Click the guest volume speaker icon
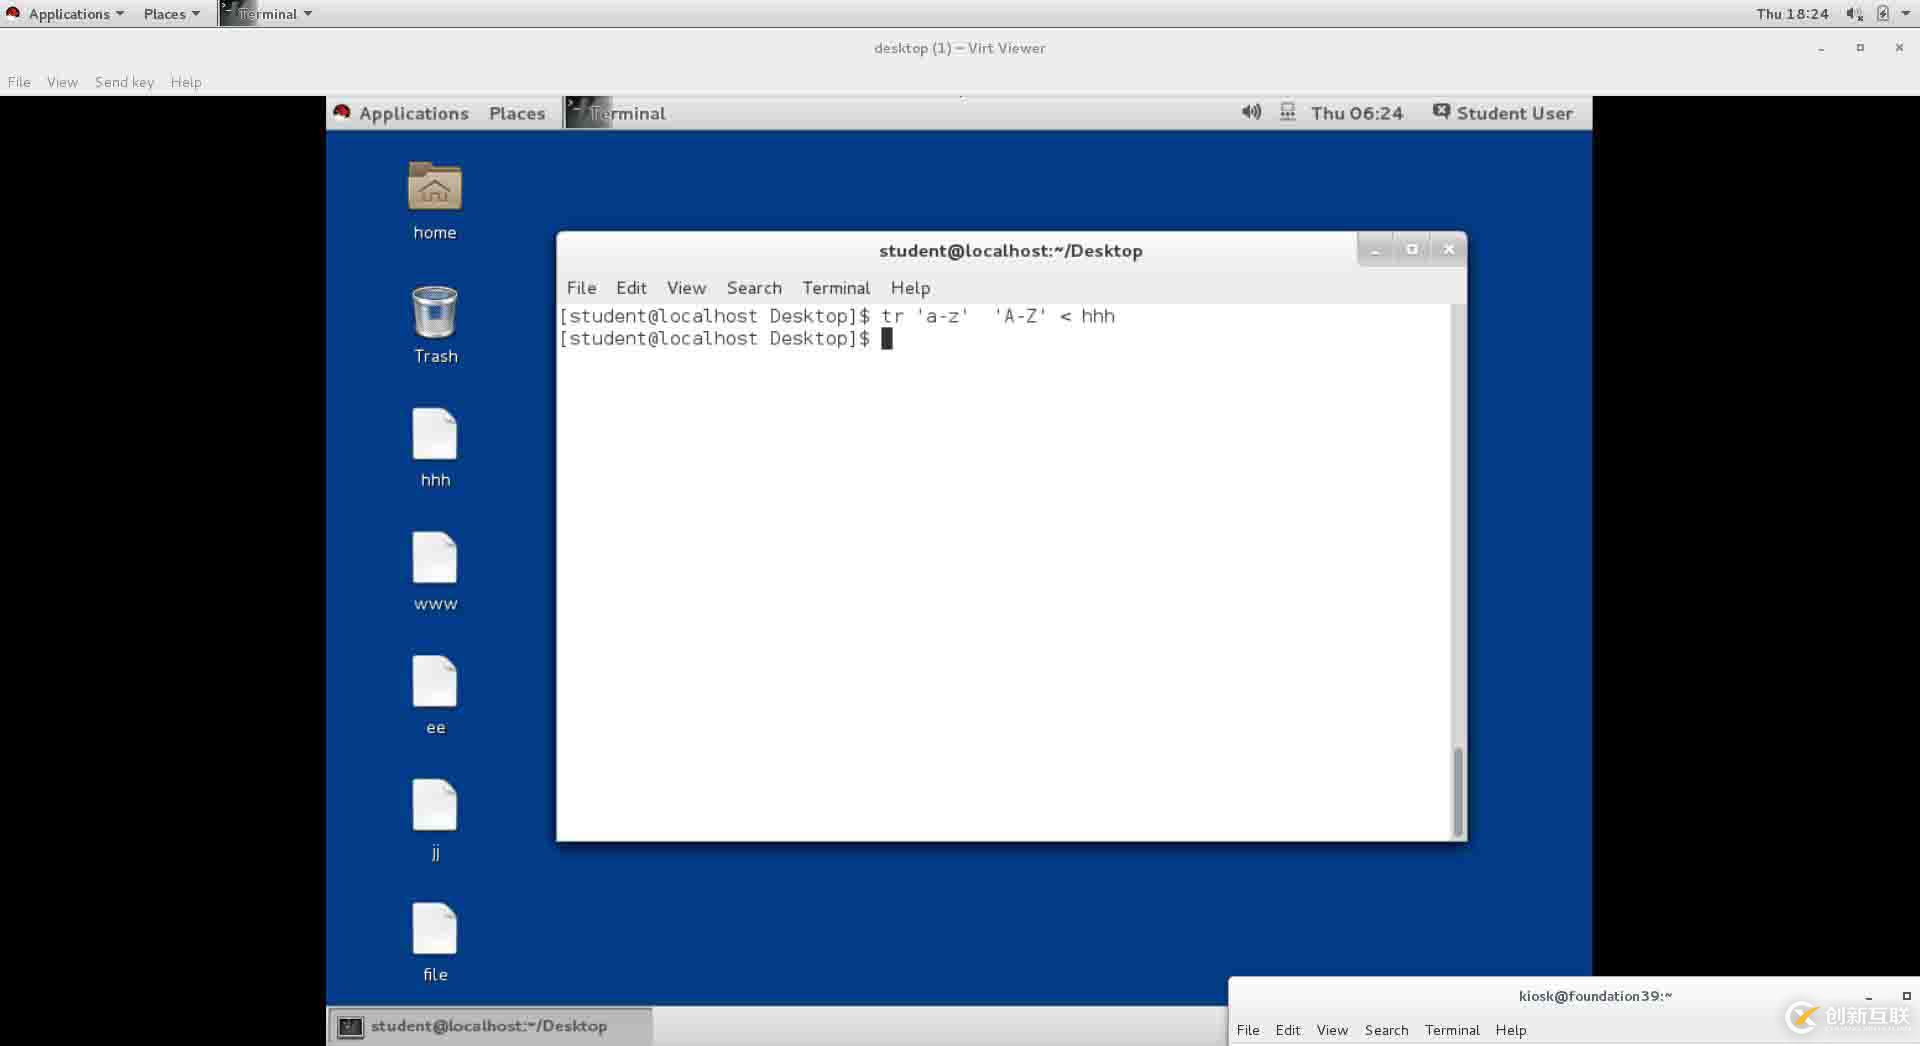 click(x=1251, y=112)
